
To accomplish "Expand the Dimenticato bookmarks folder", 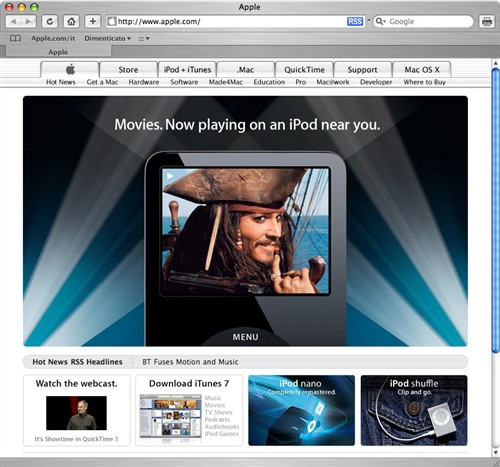I will tap(107, 38).
